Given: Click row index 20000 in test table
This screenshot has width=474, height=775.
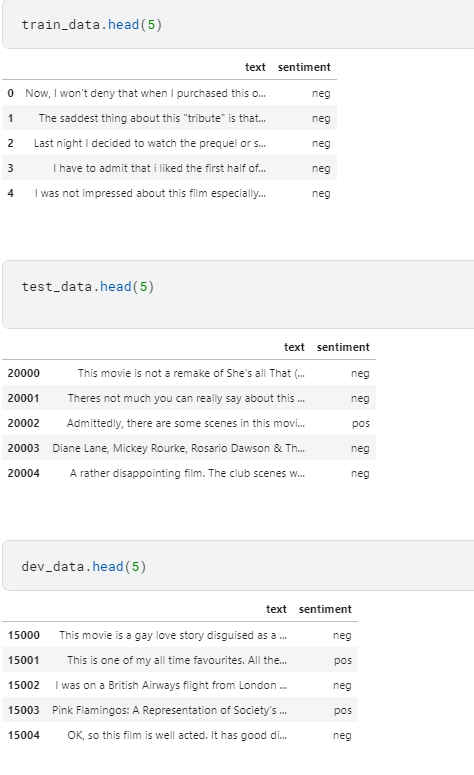Looking at the screenshot, I should coord(23,373).
